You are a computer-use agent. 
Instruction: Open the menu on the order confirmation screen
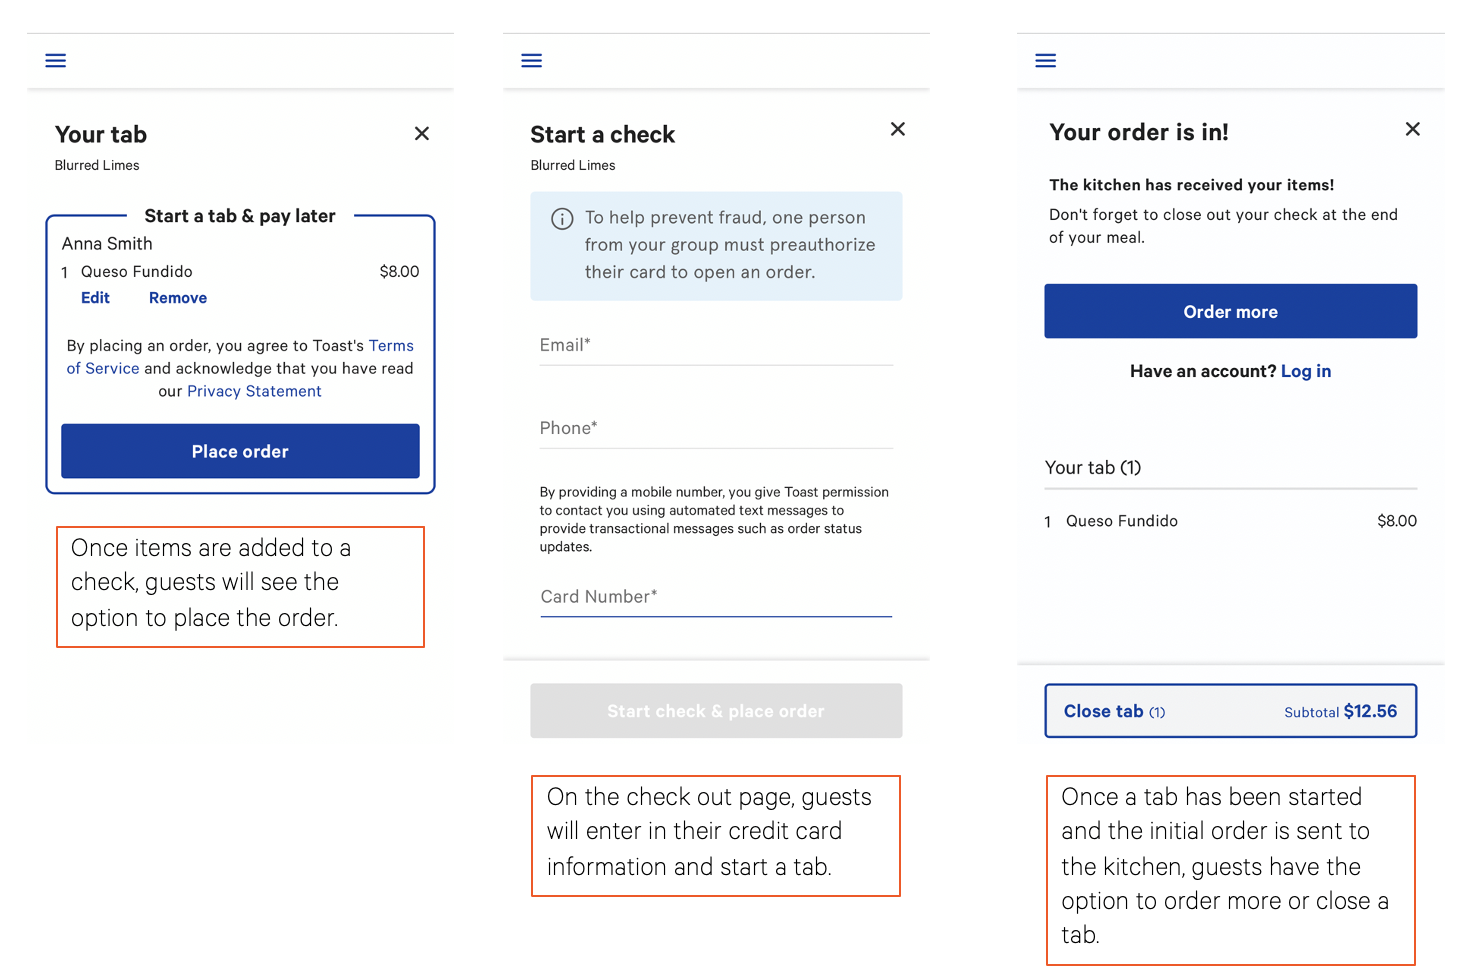tap(1045, 60)
